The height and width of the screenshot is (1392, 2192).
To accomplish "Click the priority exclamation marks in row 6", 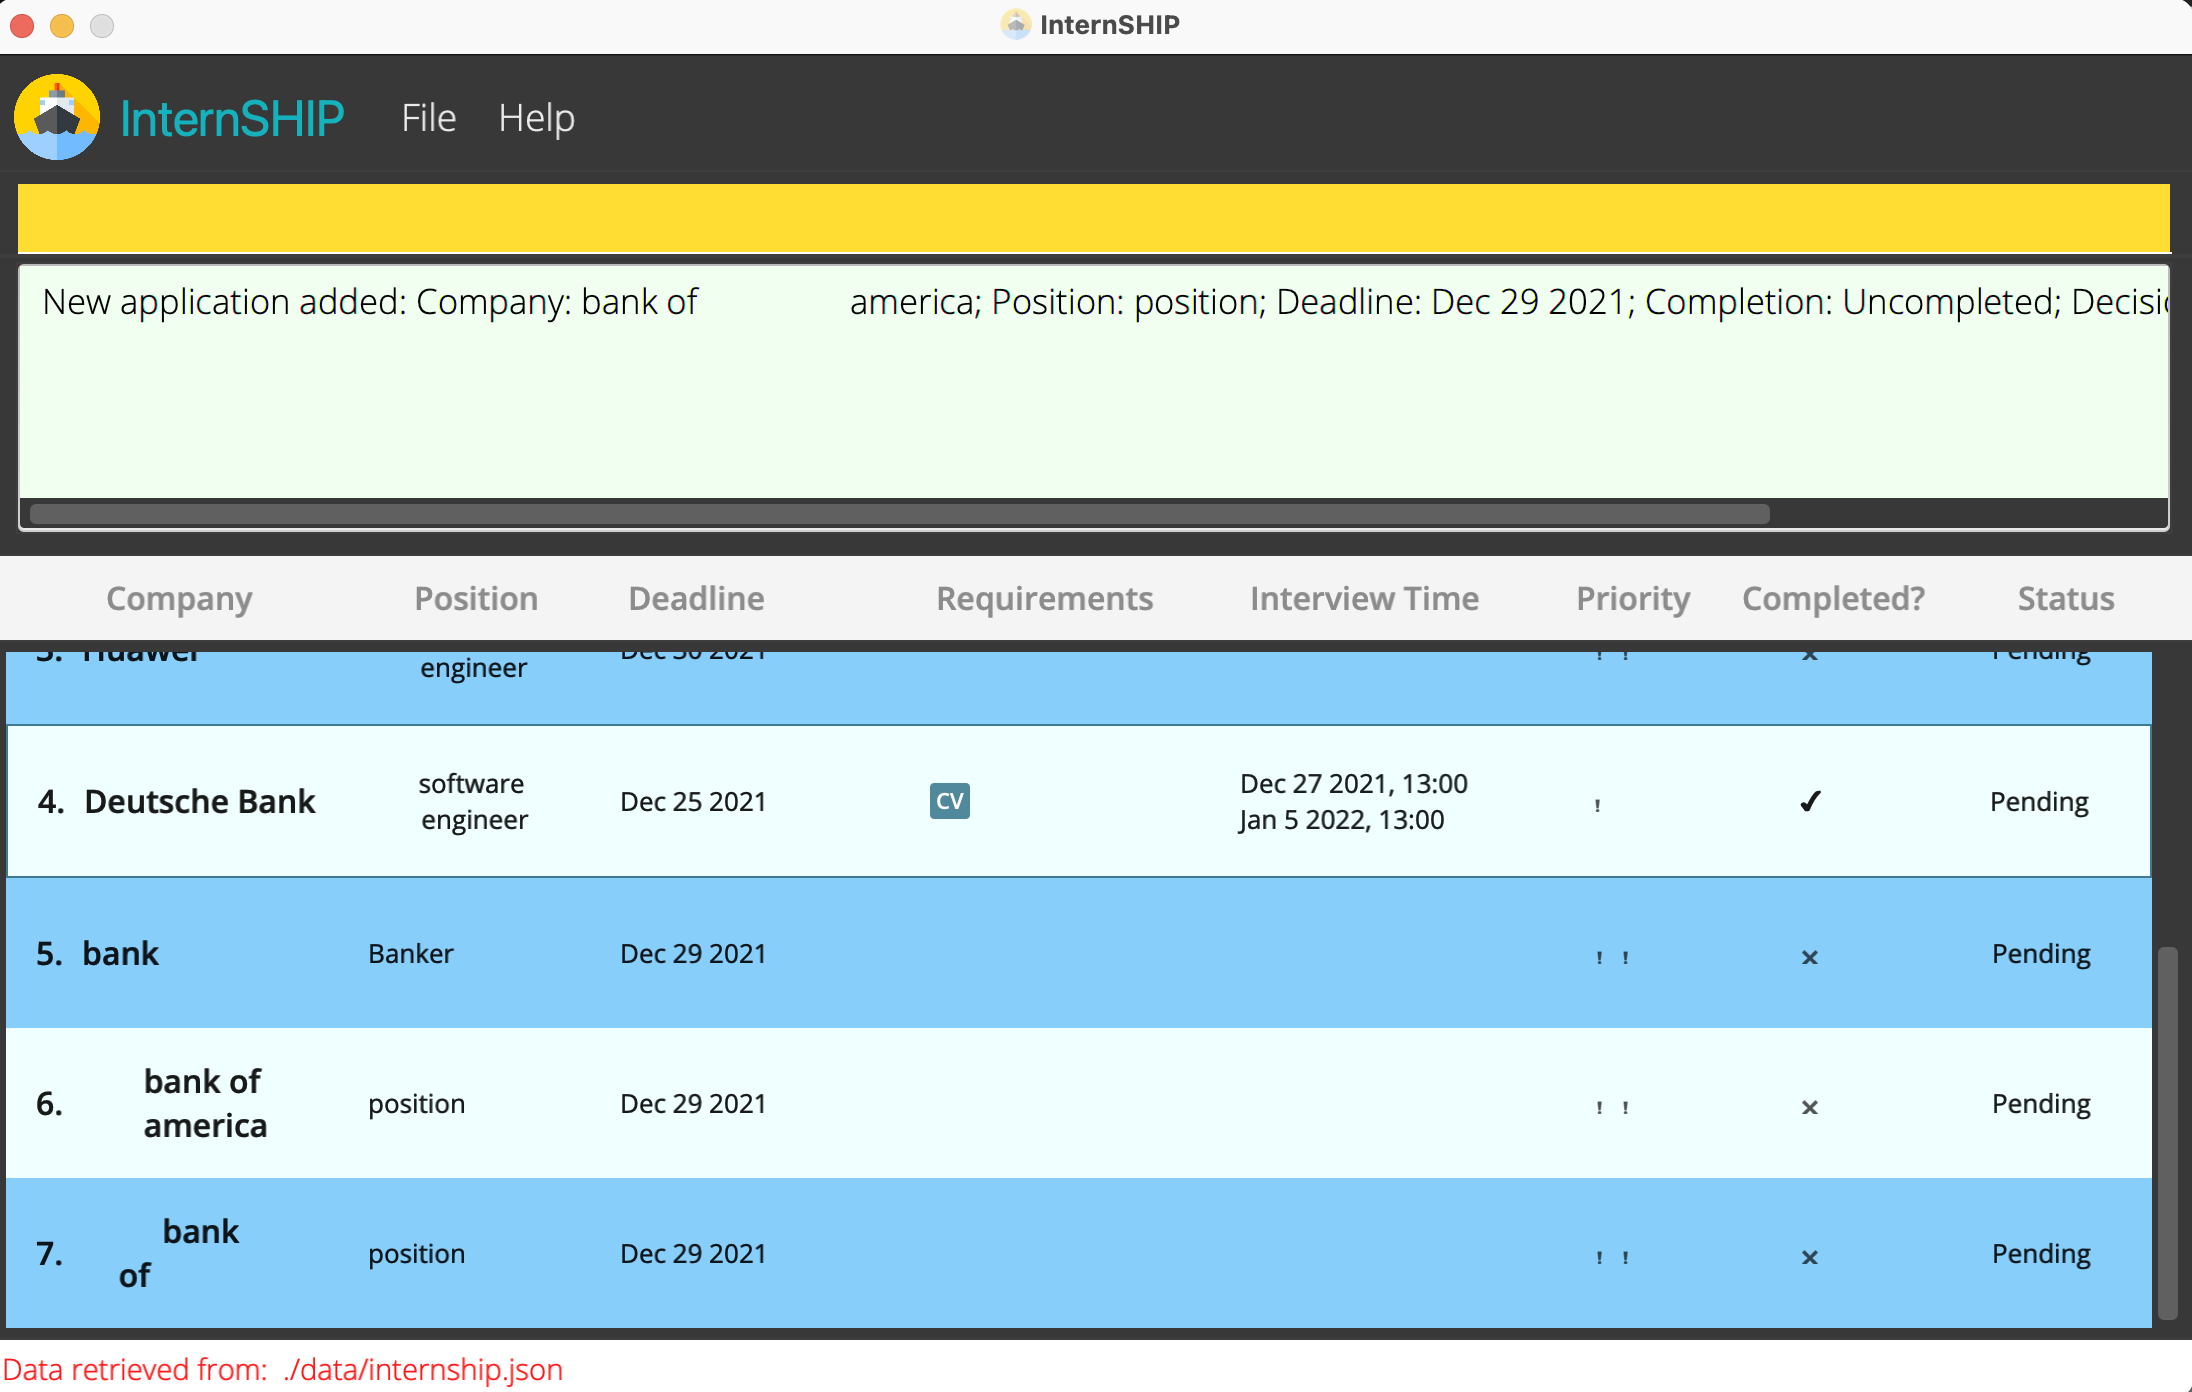I will click(1611, 1107).
